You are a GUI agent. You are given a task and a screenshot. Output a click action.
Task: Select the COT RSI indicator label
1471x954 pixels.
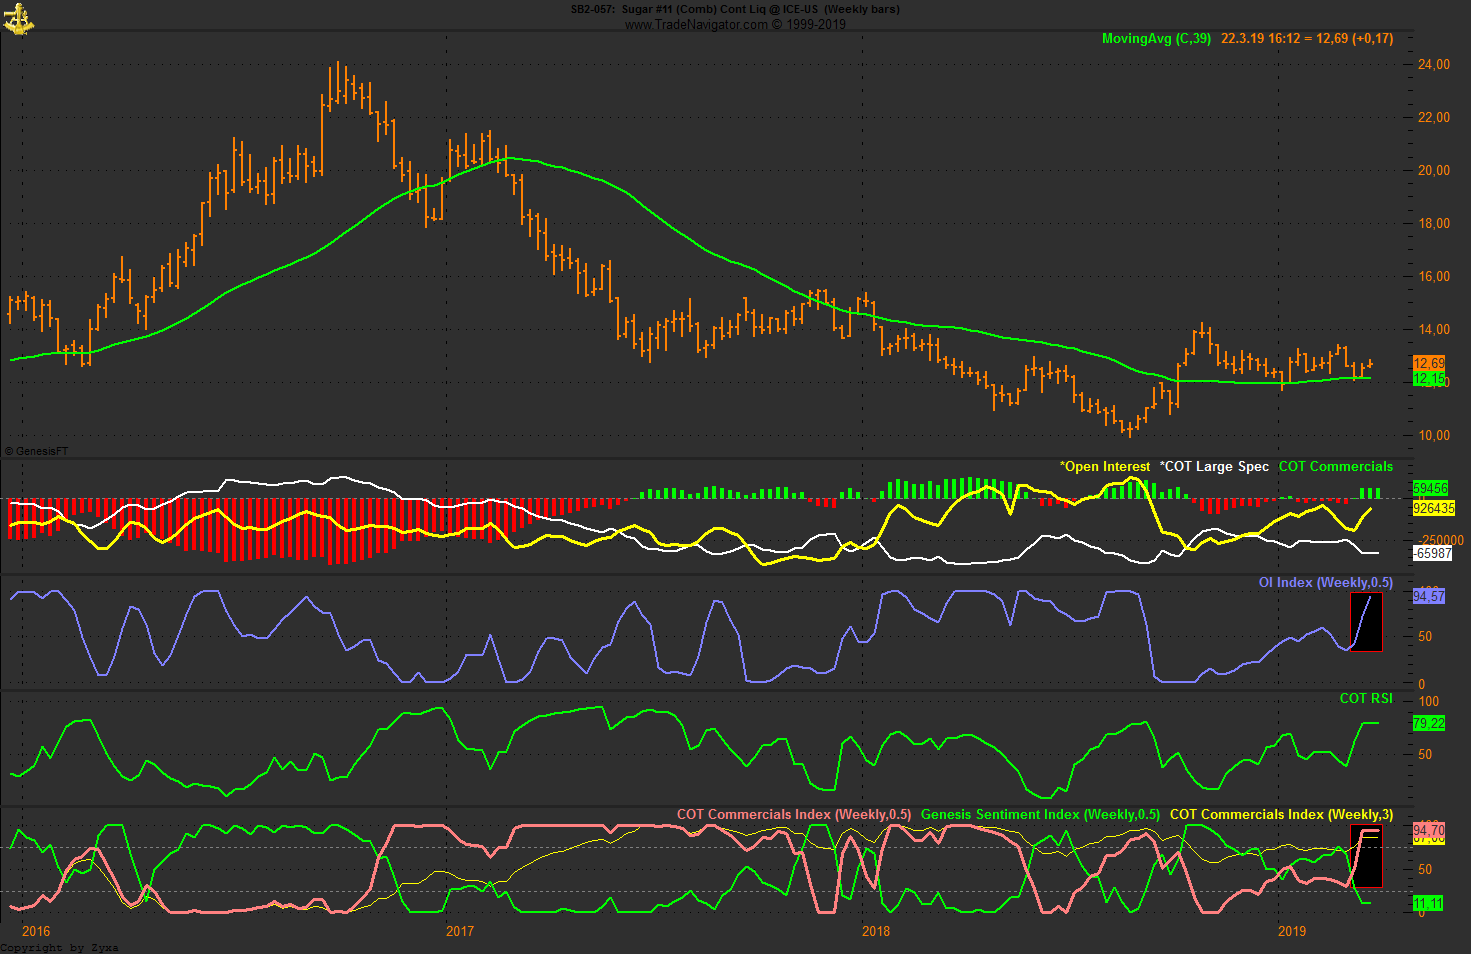(x=1365, y=698)
